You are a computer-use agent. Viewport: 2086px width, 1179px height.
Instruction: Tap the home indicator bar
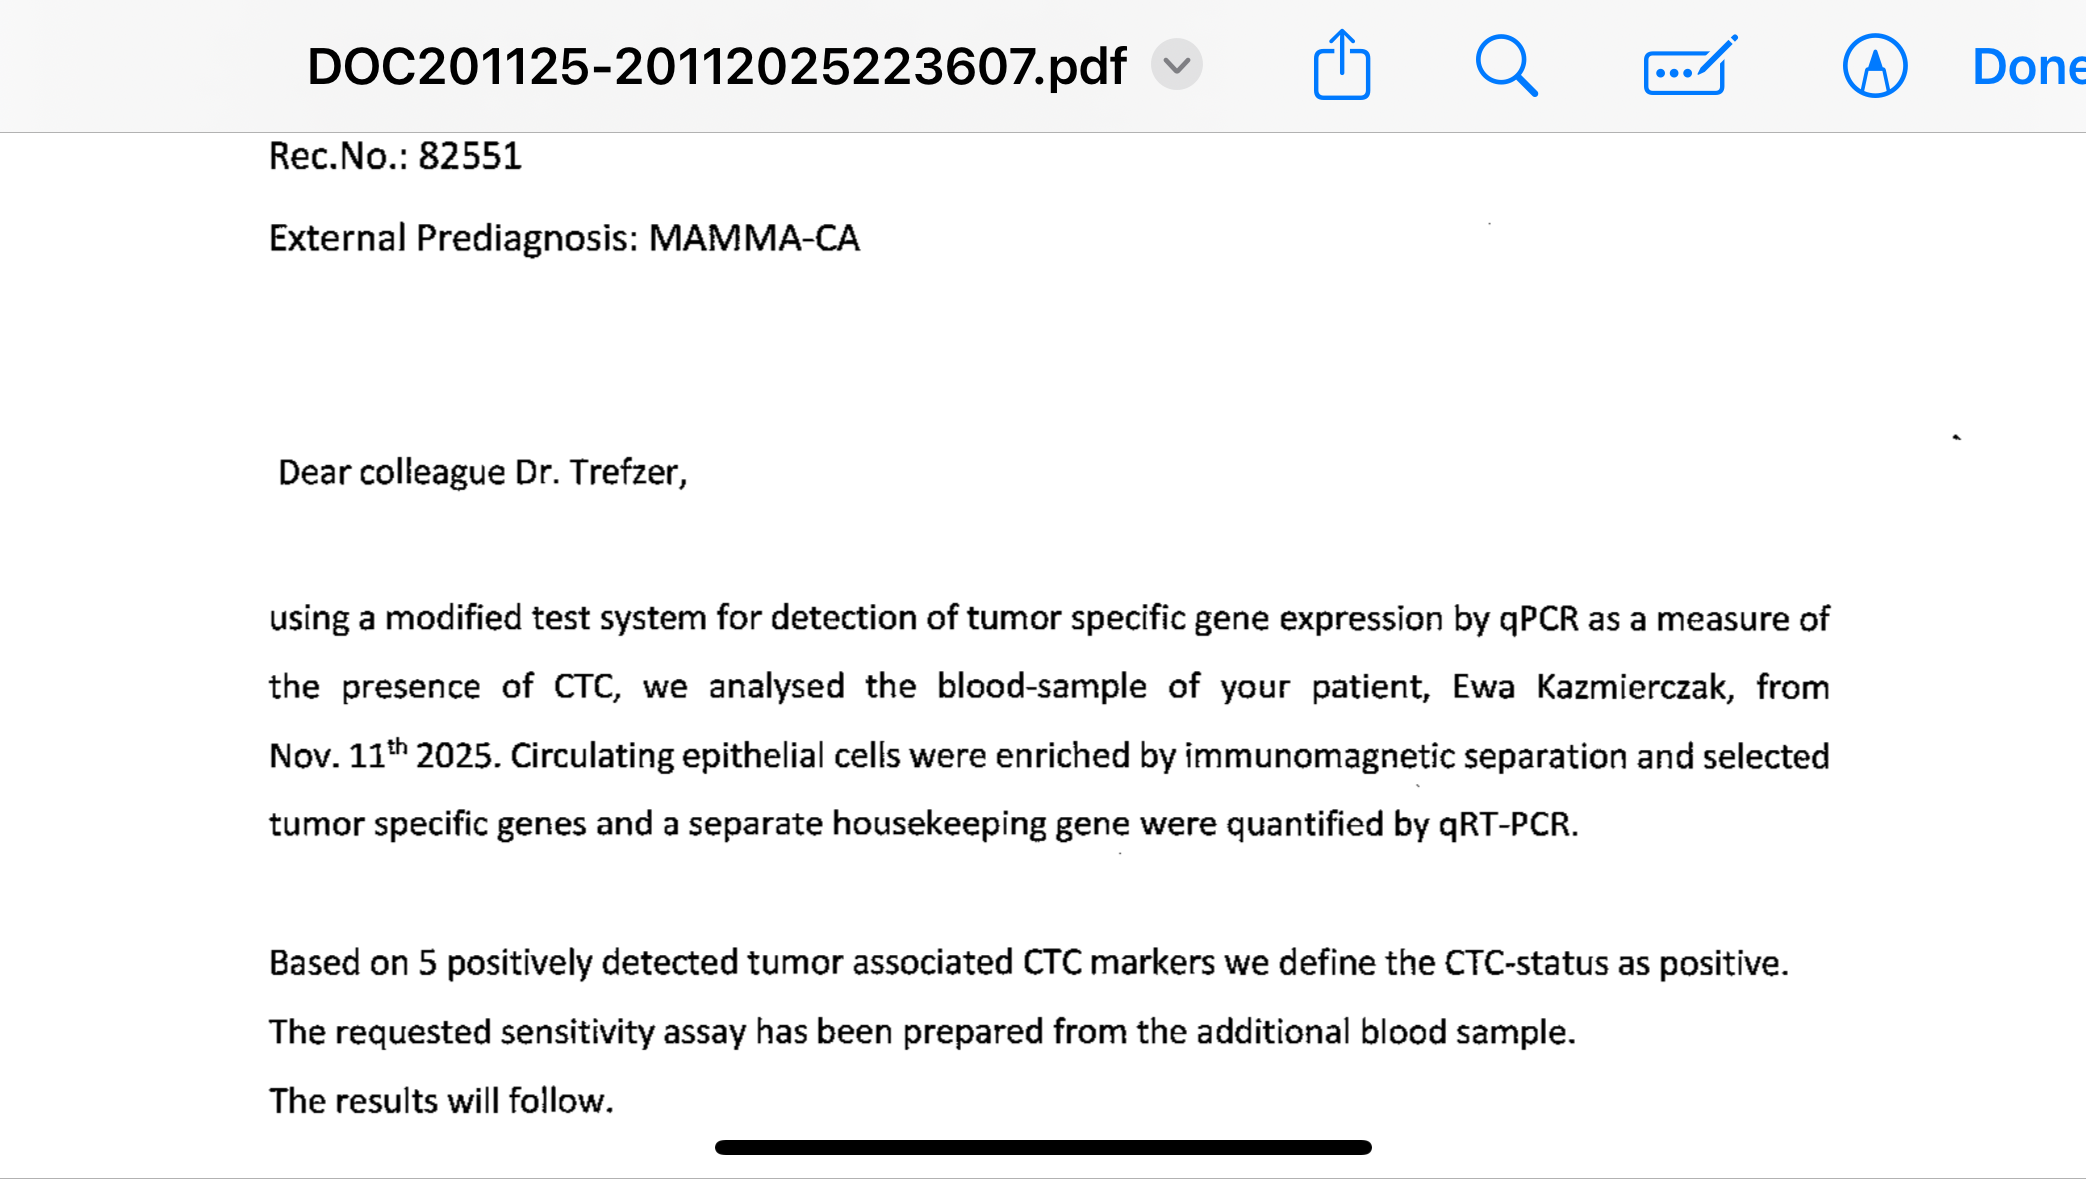pos(1043,1147)
